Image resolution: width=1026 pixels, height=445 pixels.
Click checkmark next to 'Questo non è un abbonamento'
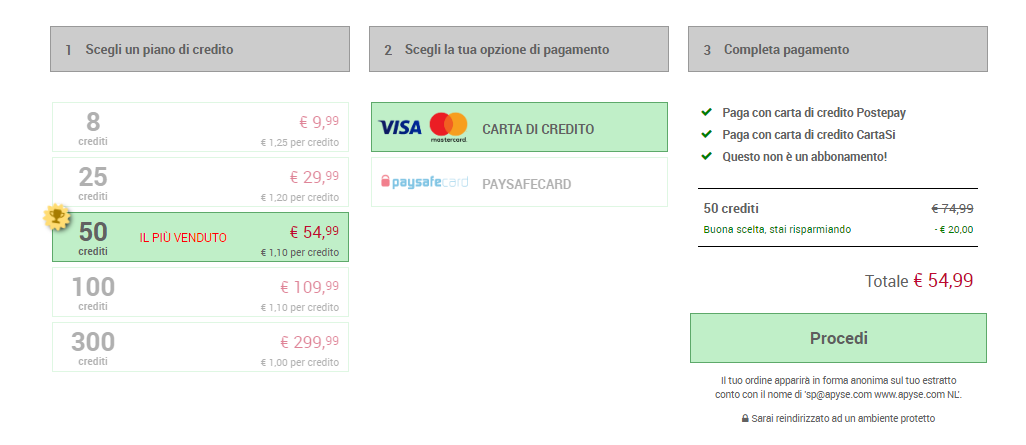tap(707, 156)
